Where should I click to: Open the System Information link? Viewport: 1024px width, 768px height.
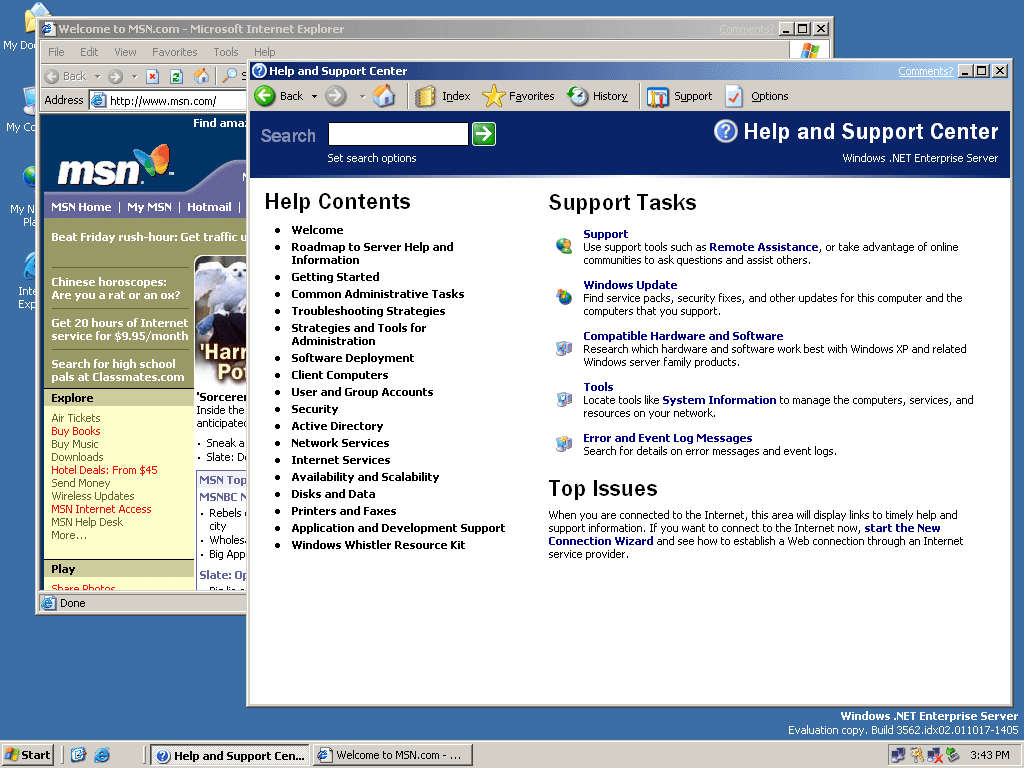719,400
